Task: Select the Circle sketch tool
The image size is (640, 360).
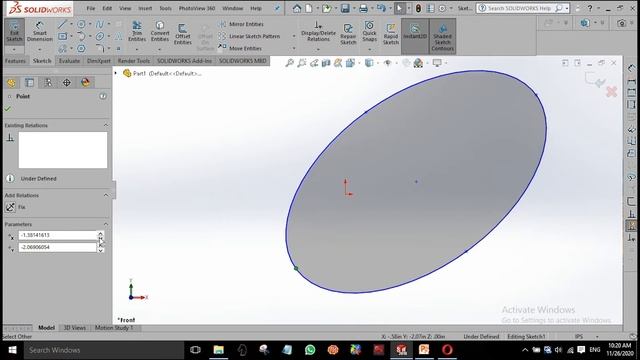Action: (81, 24)
